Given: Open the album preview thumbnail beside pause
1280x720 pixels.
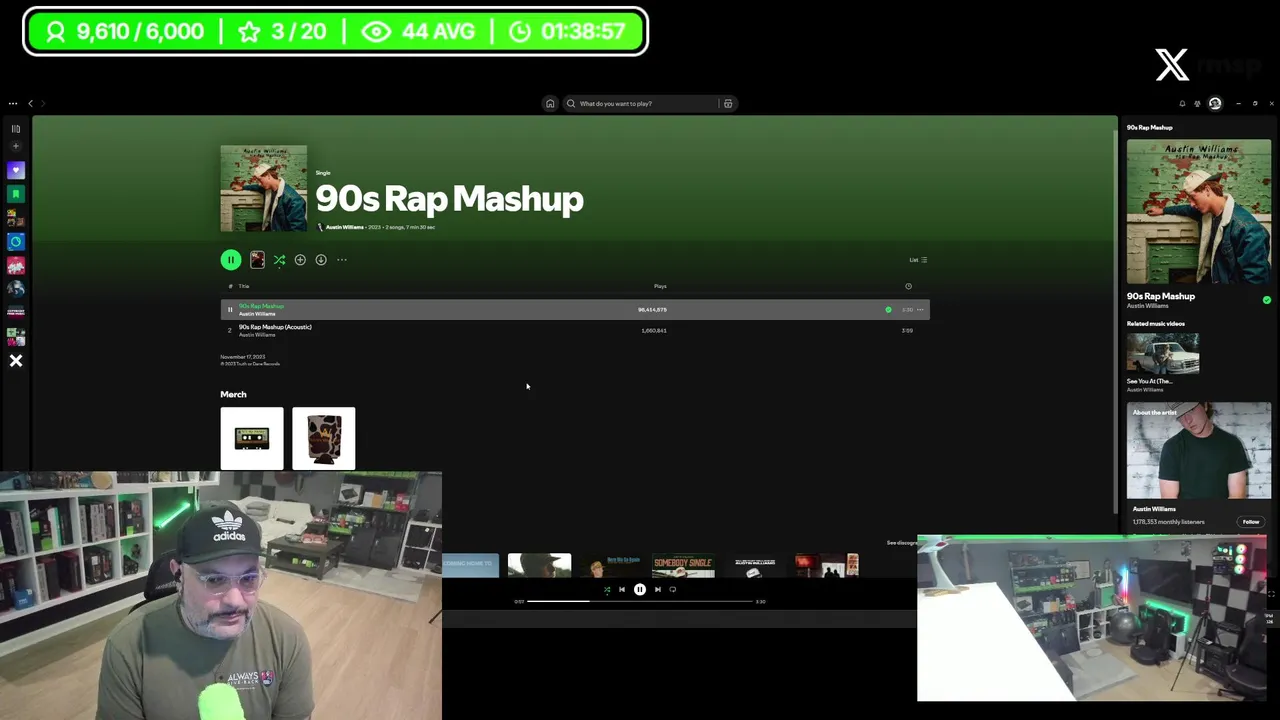Looking at the screenshot, I should [257, 260].
